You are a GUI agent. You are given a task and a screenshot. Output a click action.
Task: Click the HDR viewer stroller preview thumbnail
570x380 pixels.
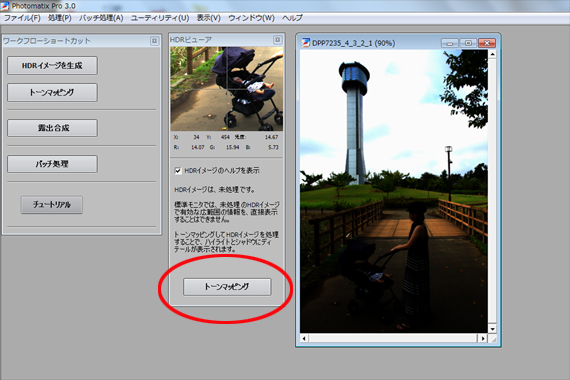[x=226, y=89]
